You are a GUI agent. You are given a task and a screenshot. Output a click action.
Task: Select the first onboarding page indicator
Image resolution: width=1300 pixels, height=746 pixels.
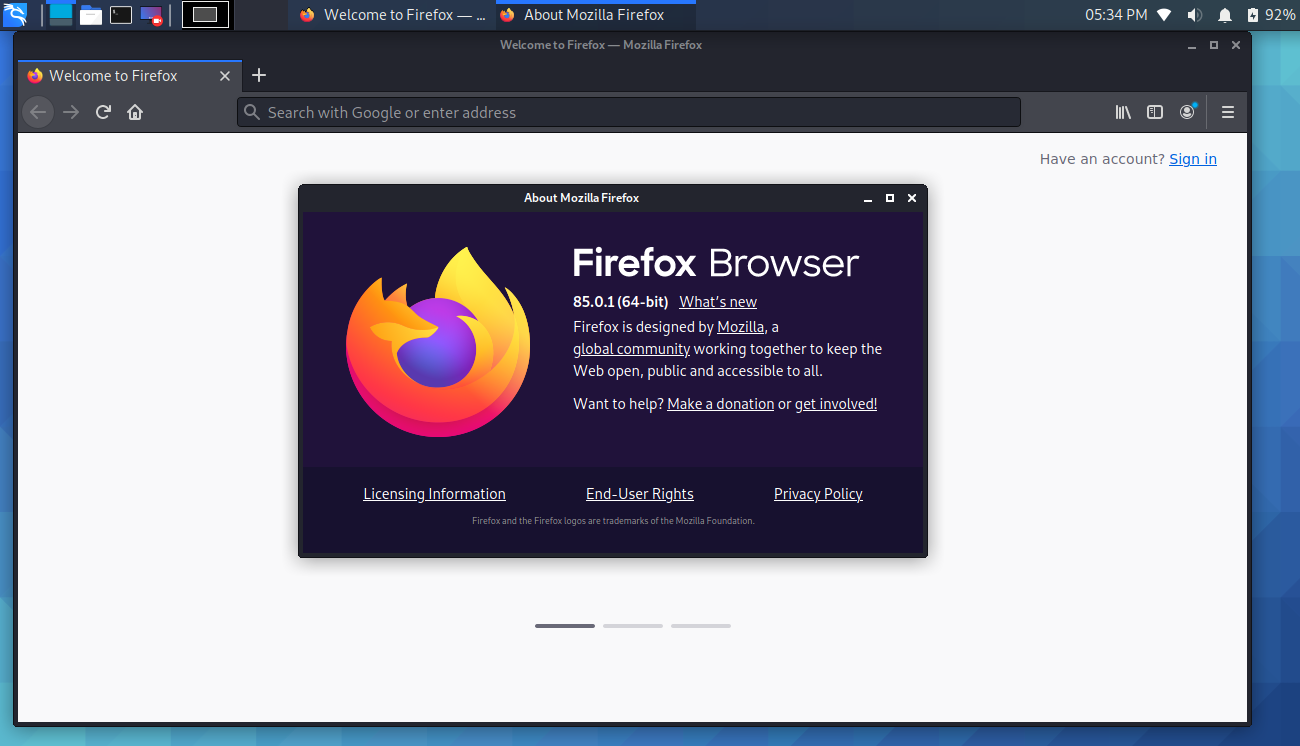[x=565, y=626]
